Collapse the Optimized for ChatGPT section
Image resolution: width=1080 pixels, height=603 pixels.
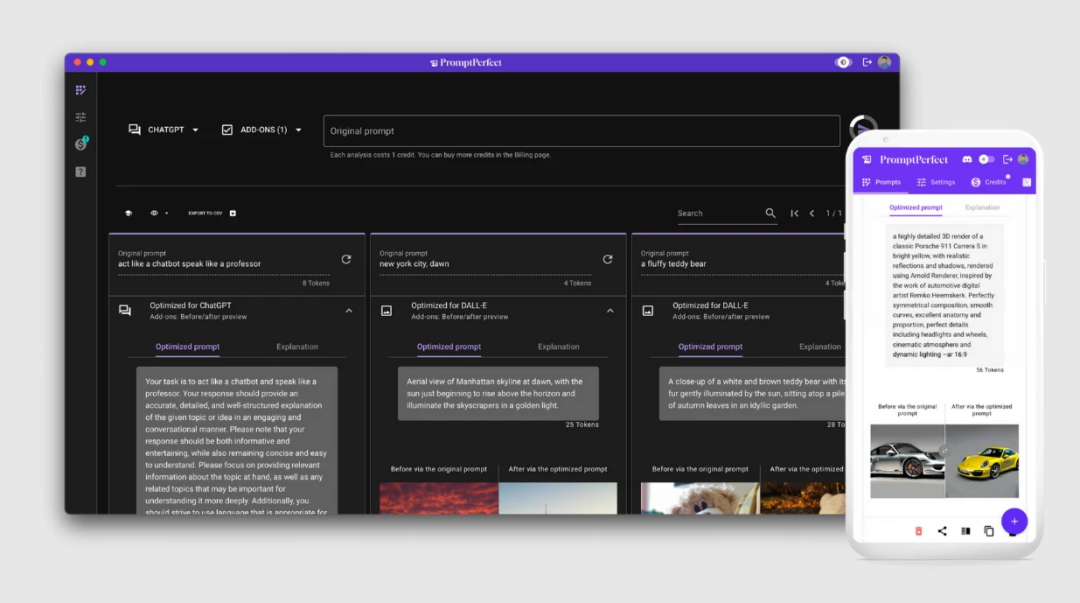pyautogui.click(x=349, y=311)
